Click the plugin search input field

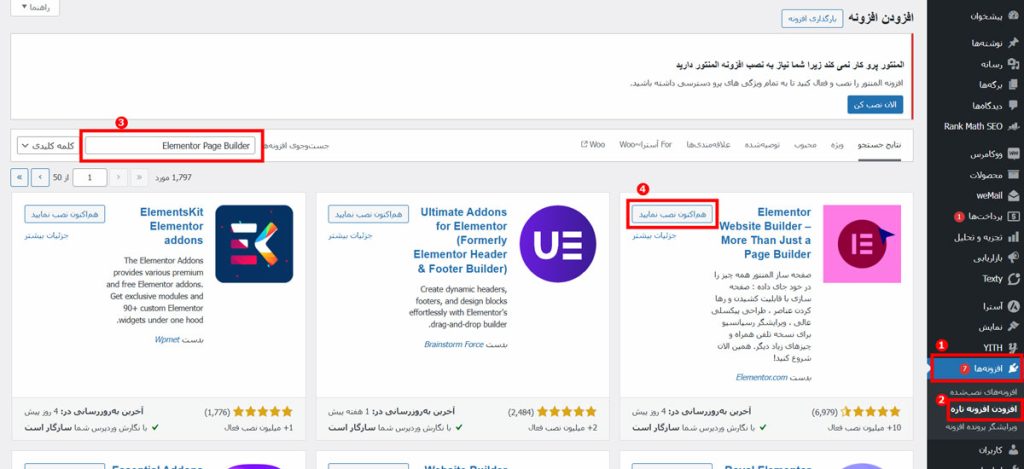point(170,146)
